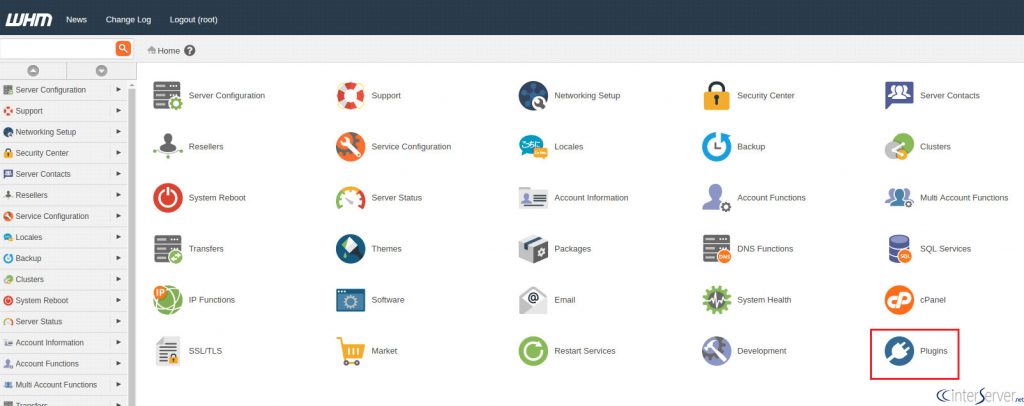Expand Backup arrow in sidebar
This screenshot has width=1024, height=406.
(118, 258)
